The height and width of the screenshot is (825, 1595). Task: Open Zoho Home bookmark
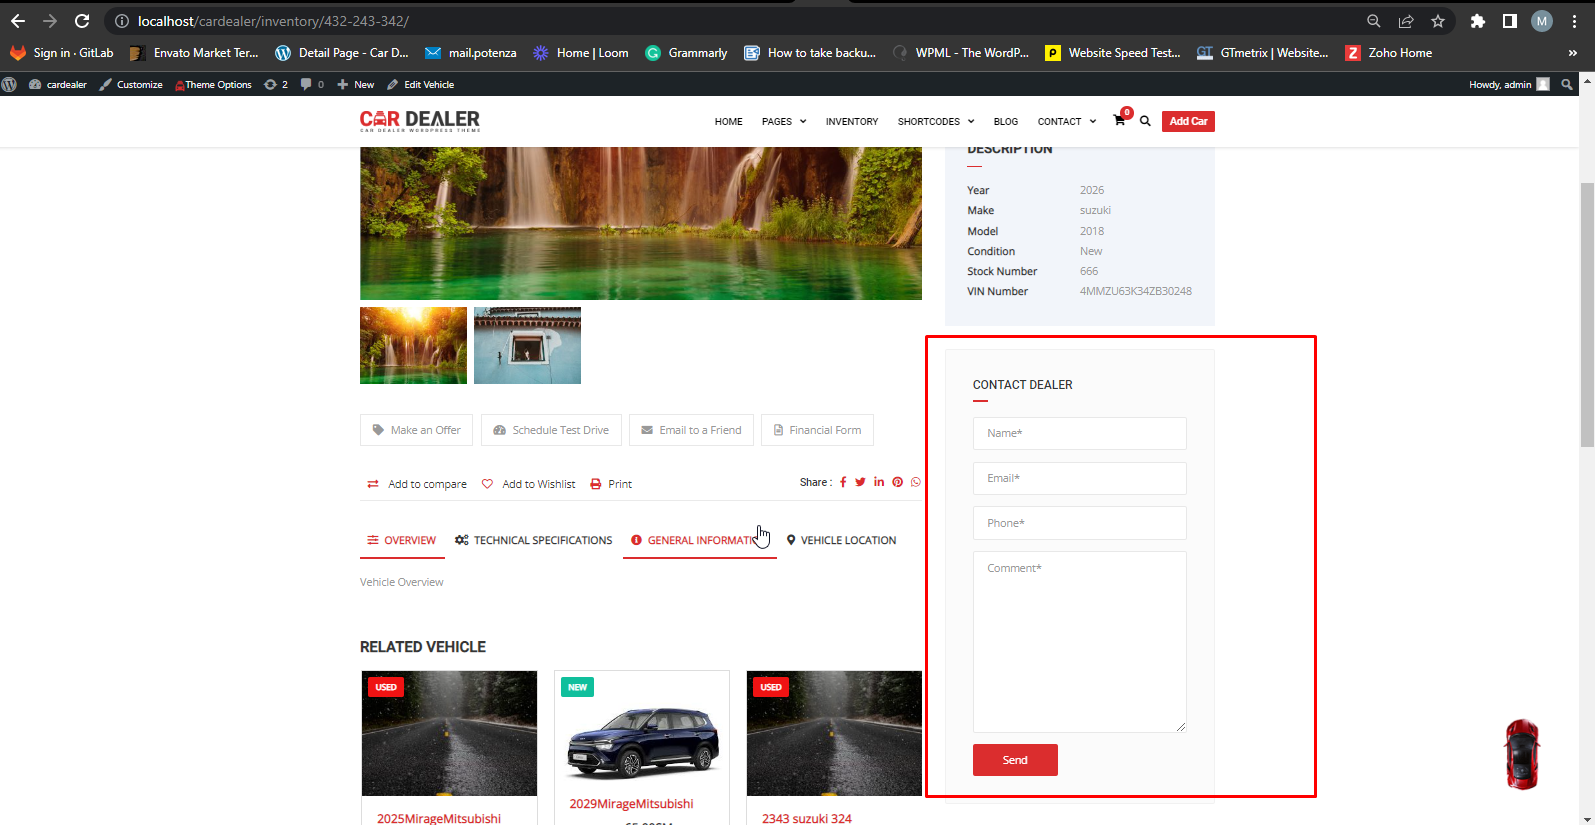(x=1389, y=53)
